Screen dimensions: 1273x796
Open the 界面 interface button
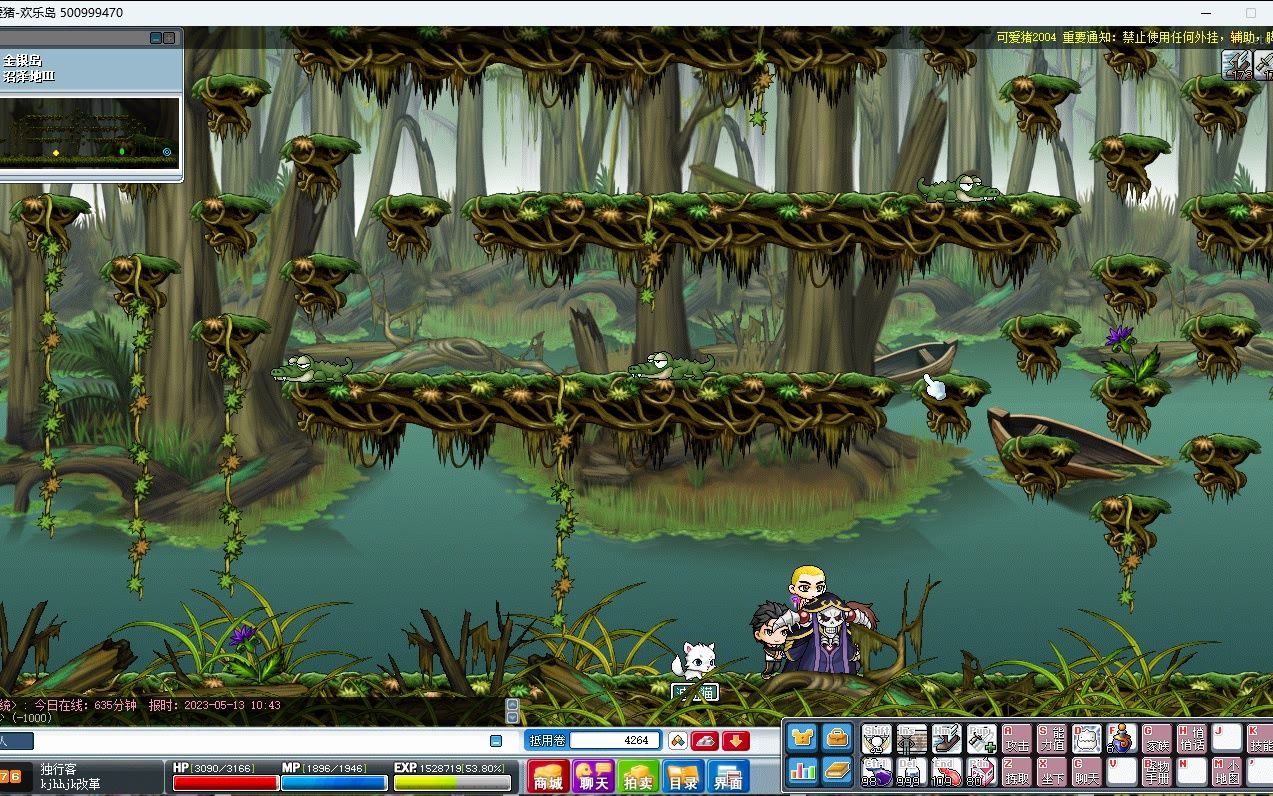tap(728, 777)
